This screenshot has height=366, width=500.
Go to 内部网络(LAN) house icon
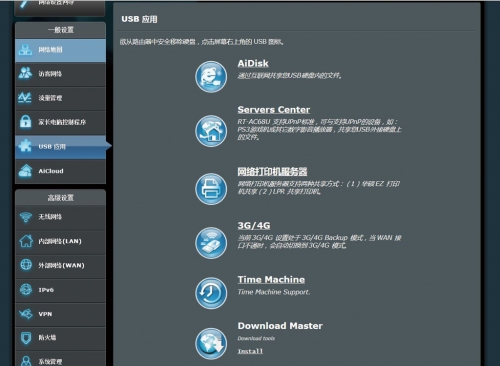pyautogui.click(x=26, y=241)
